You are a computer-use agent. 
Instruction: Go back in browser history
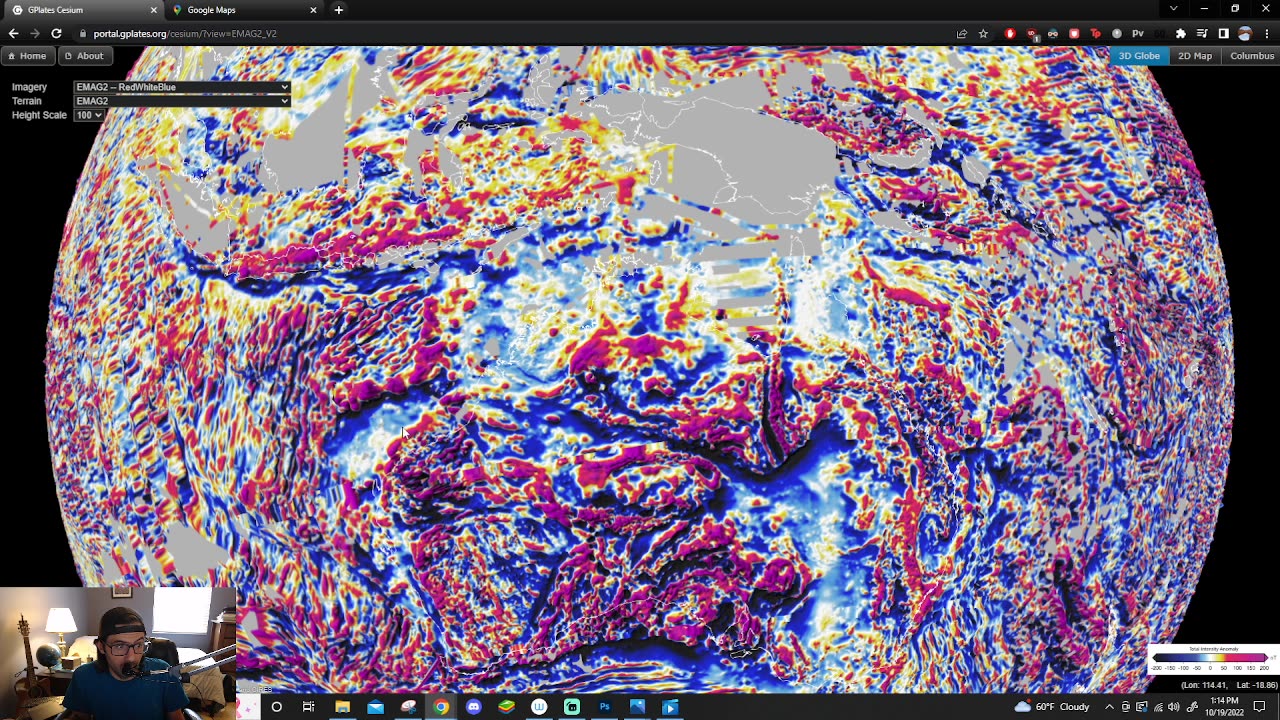pos(13,33)
